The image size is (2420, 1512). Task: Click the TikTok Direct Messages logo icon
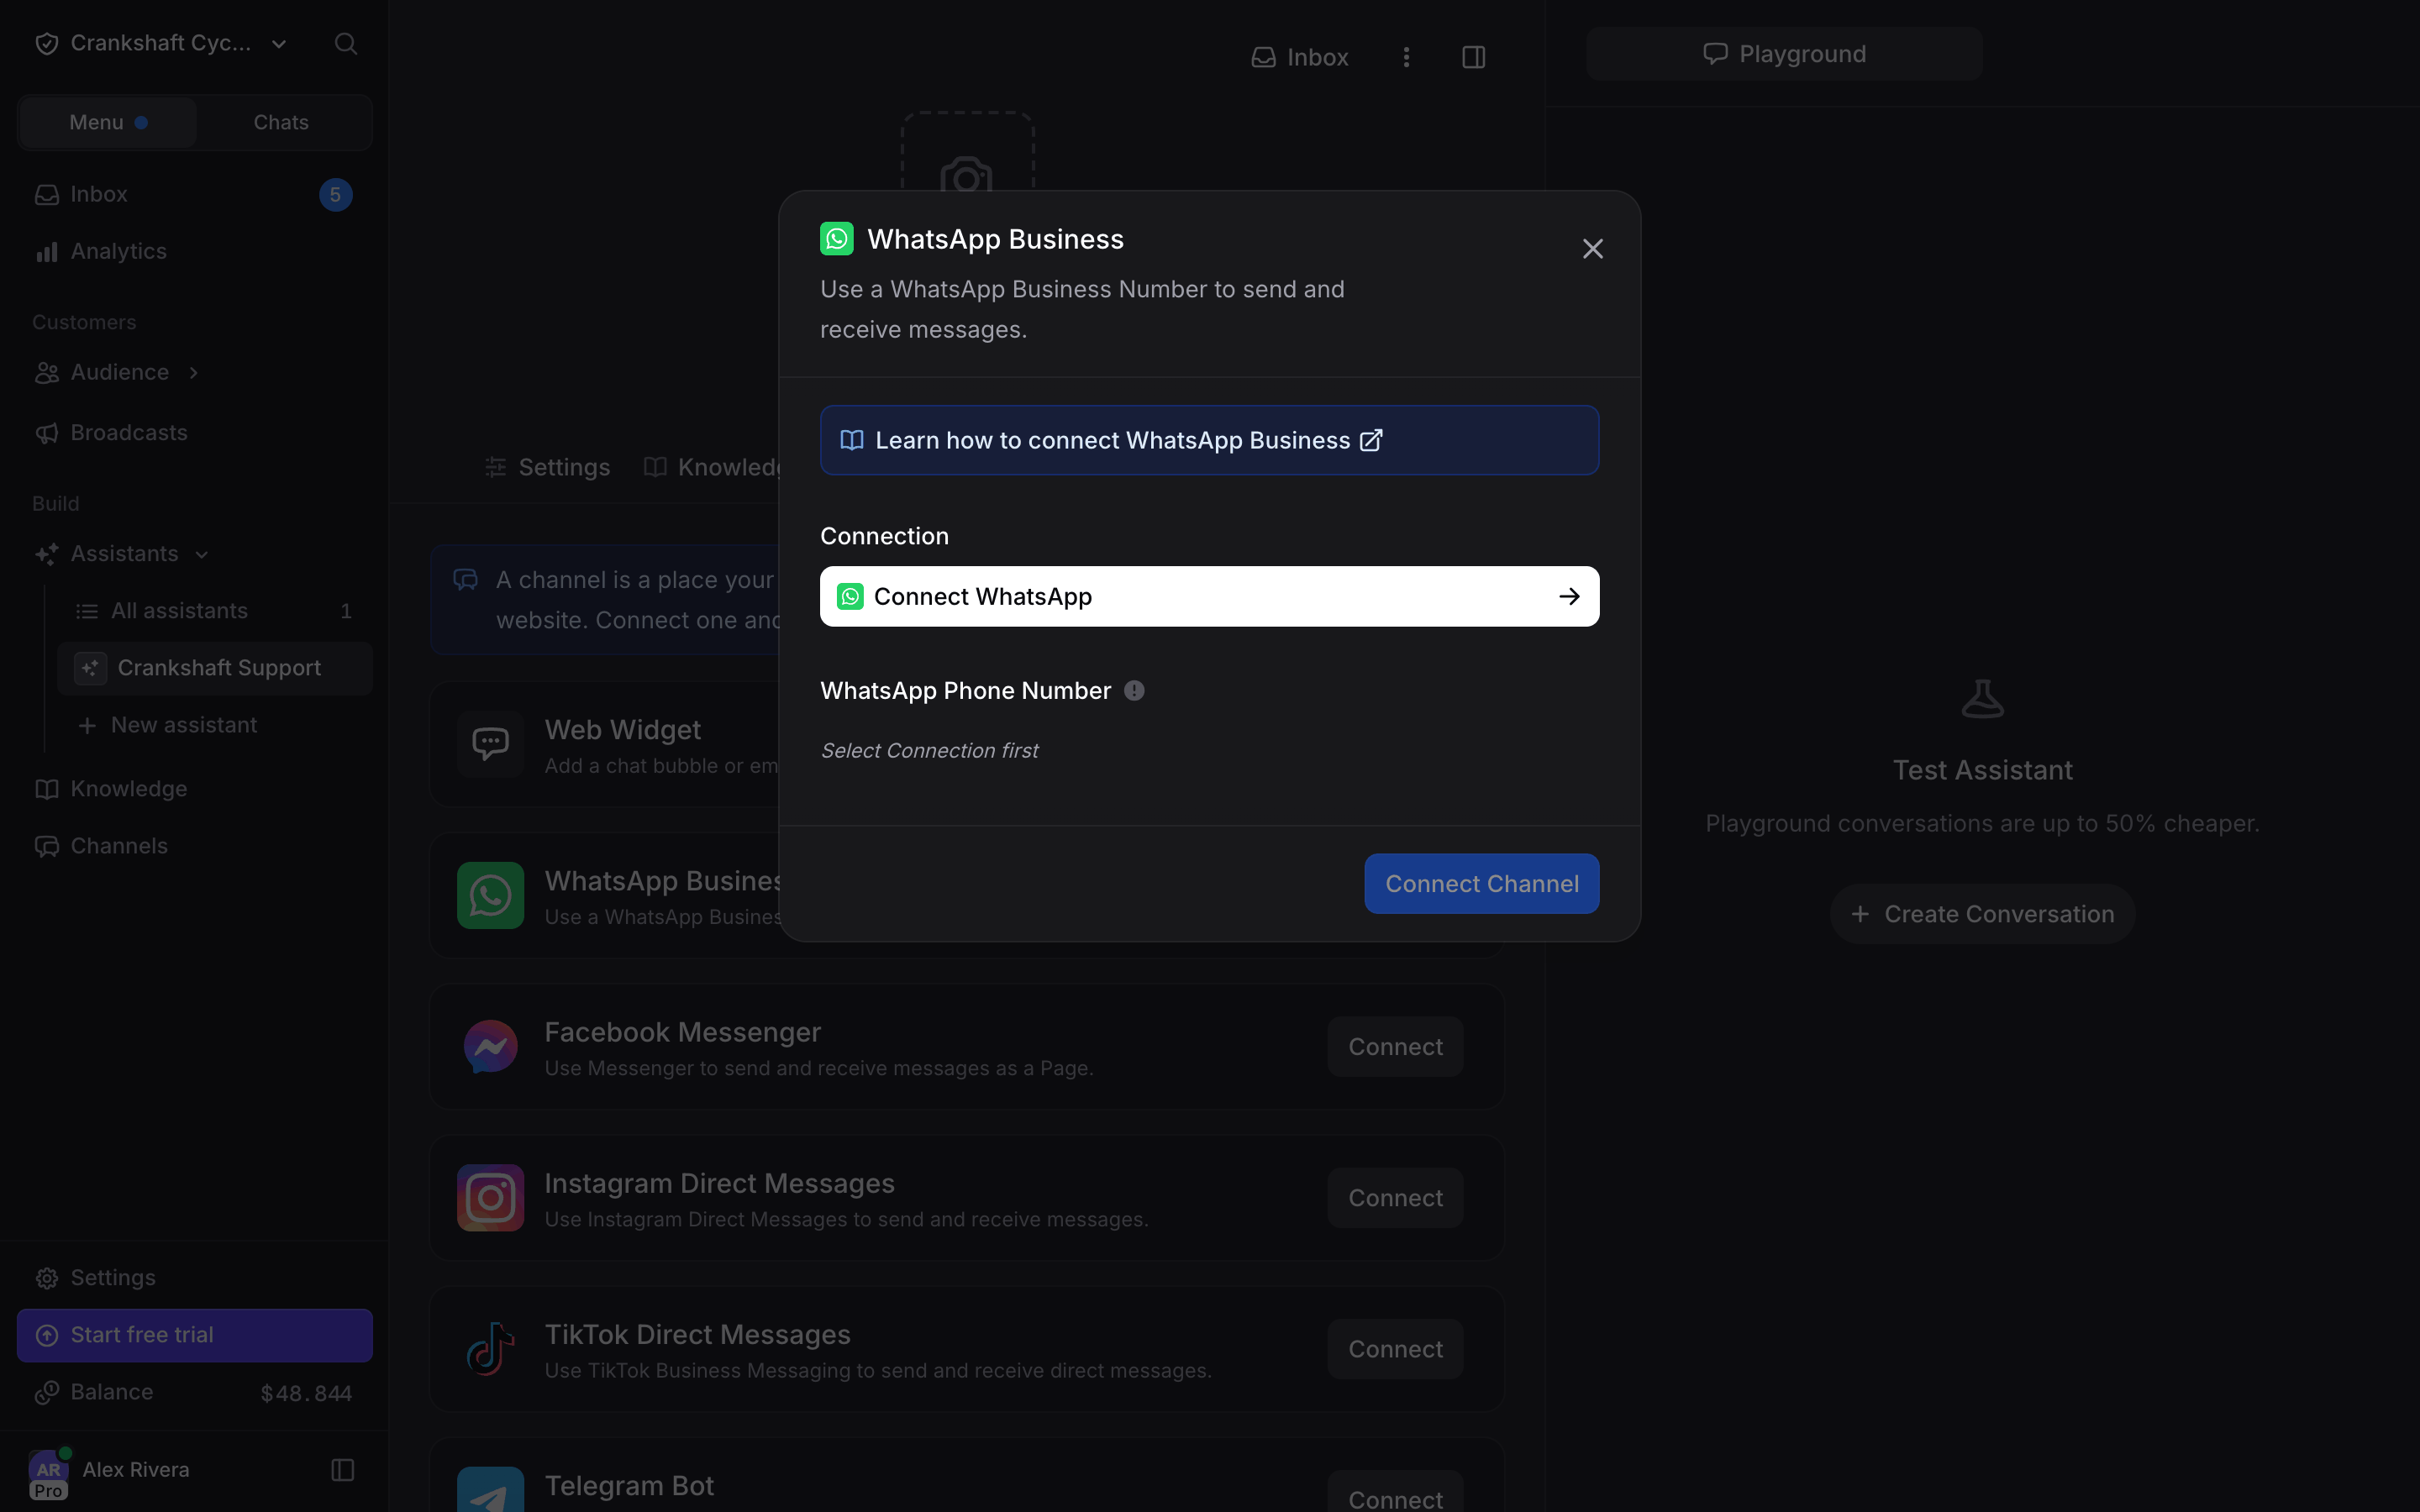coord(490,1349)
